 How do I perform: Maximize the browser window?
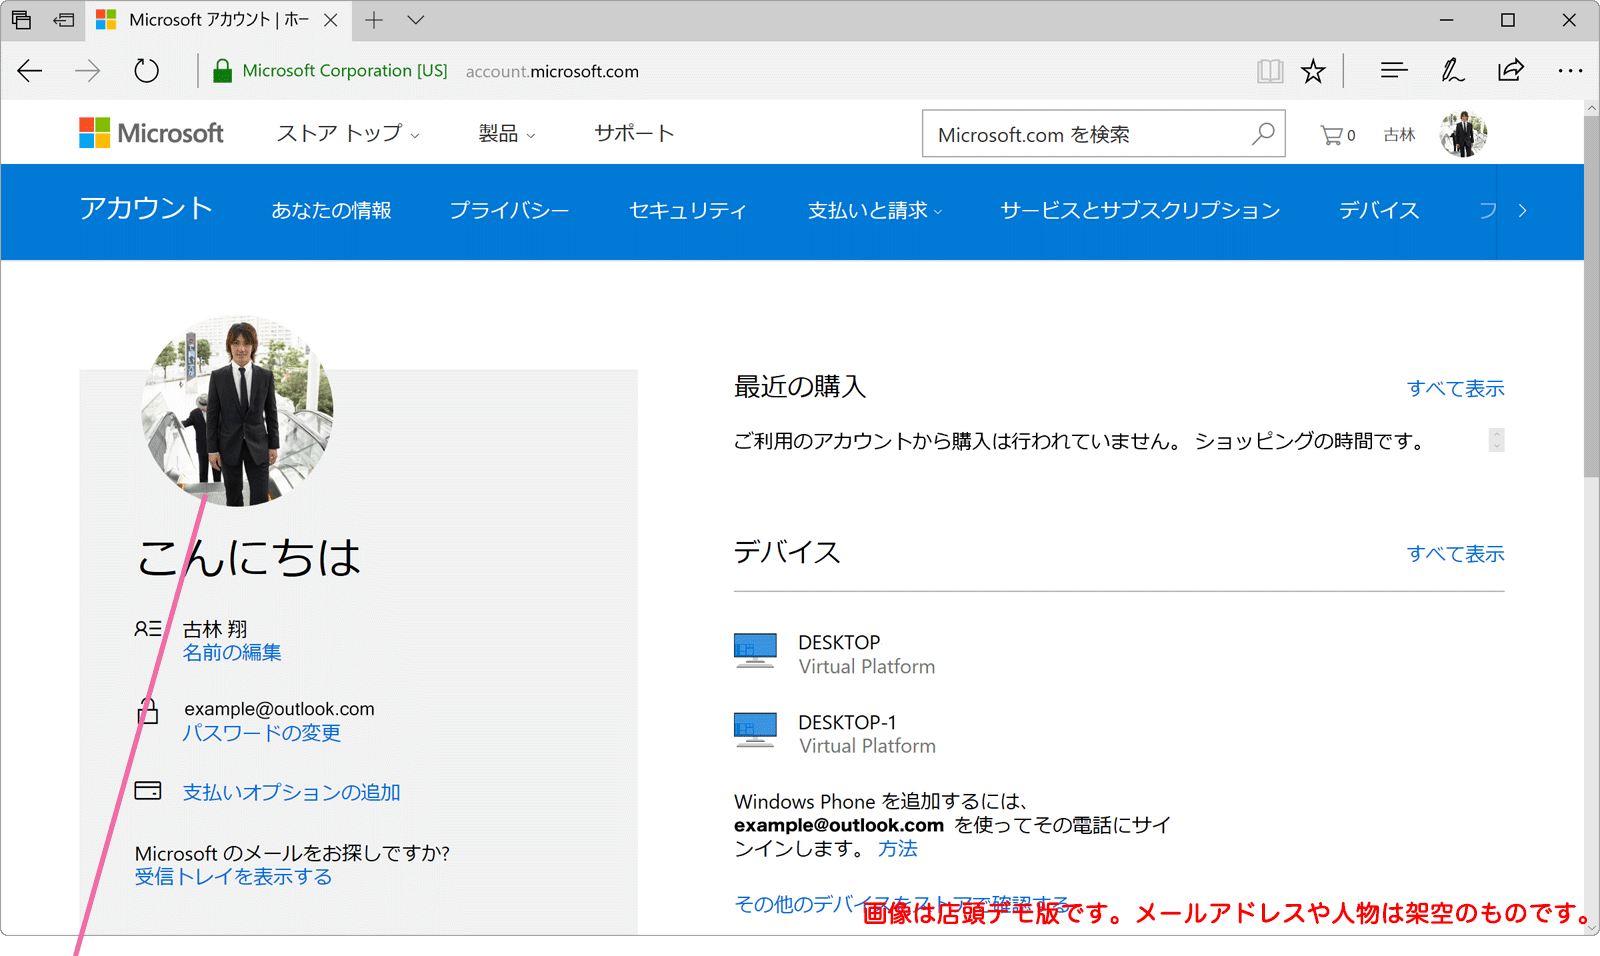coord(1508,20)
